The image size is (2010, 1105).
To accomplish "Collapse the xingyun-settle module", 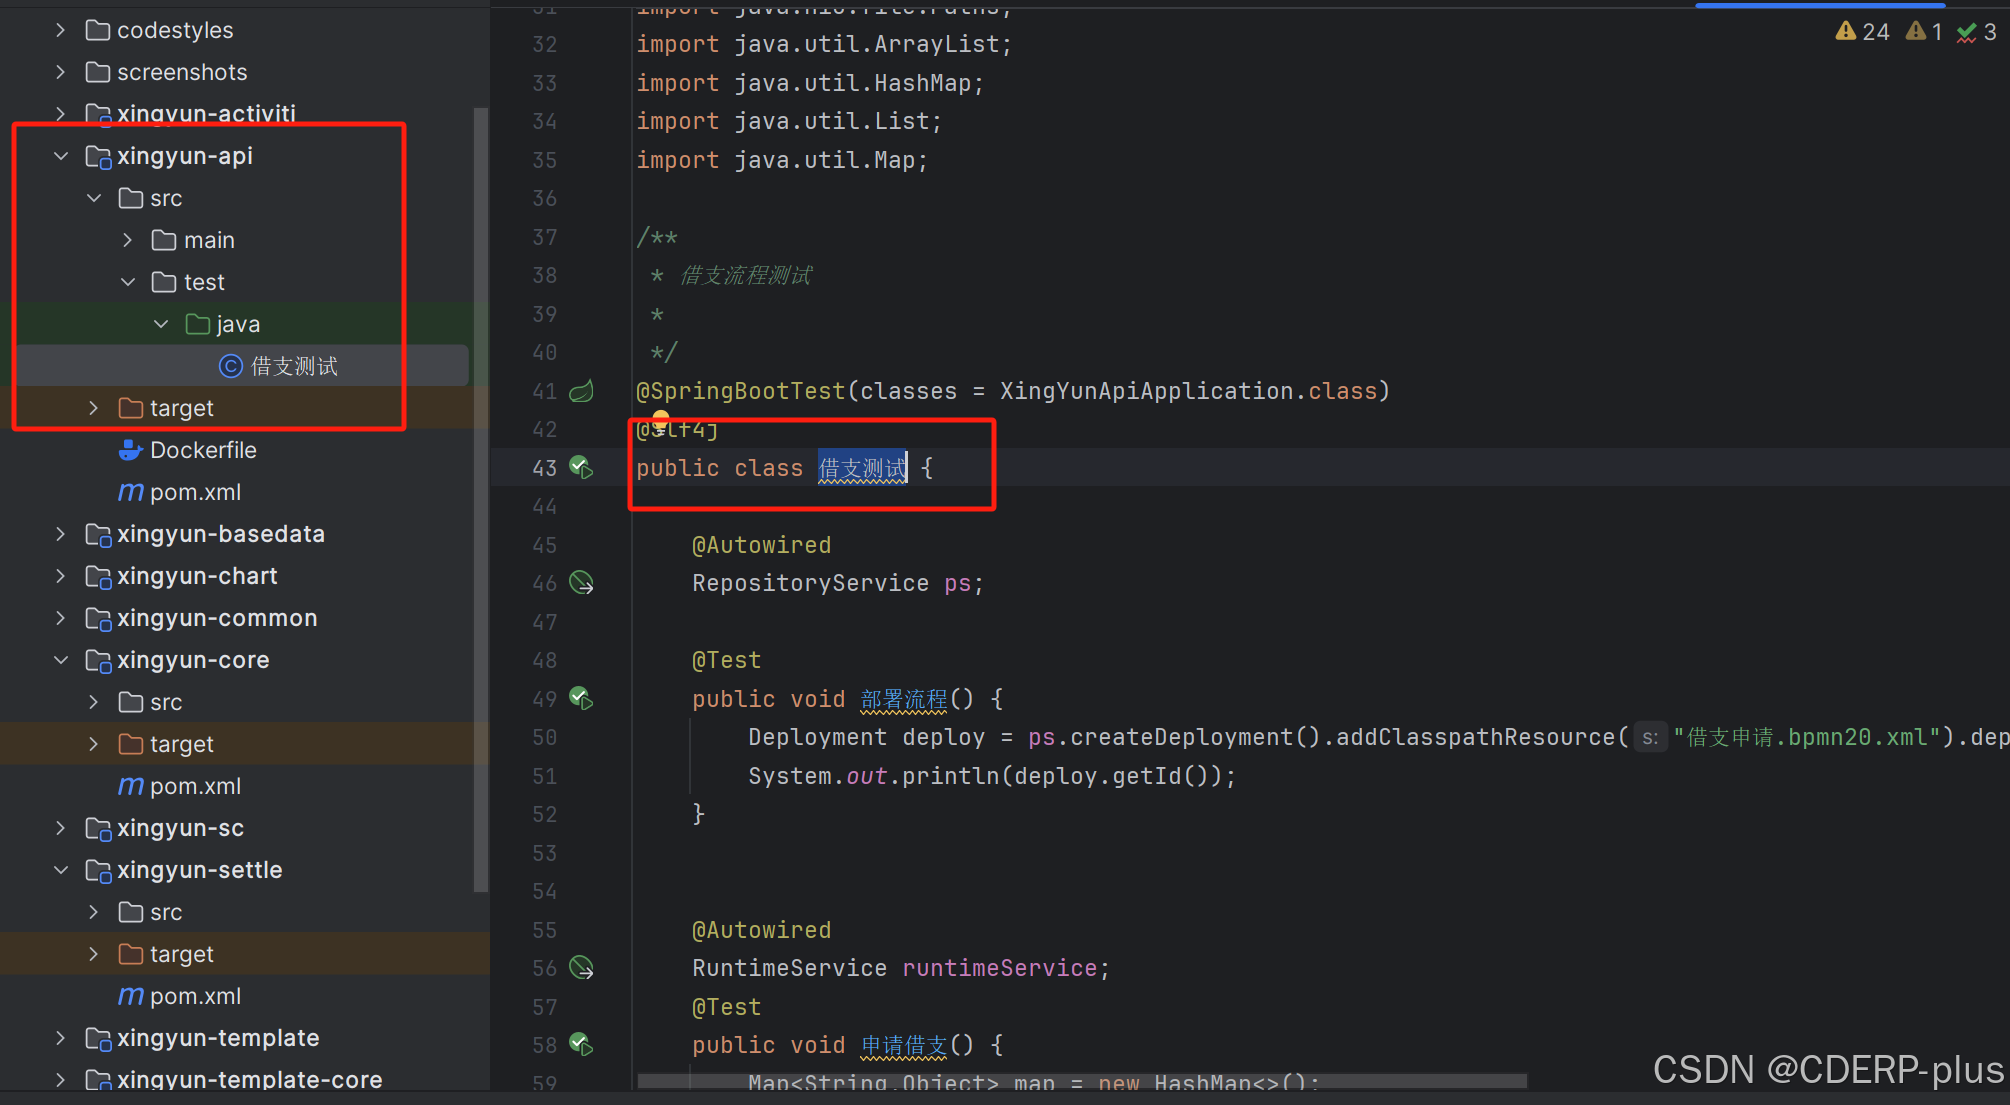I will tap(61, 870).
